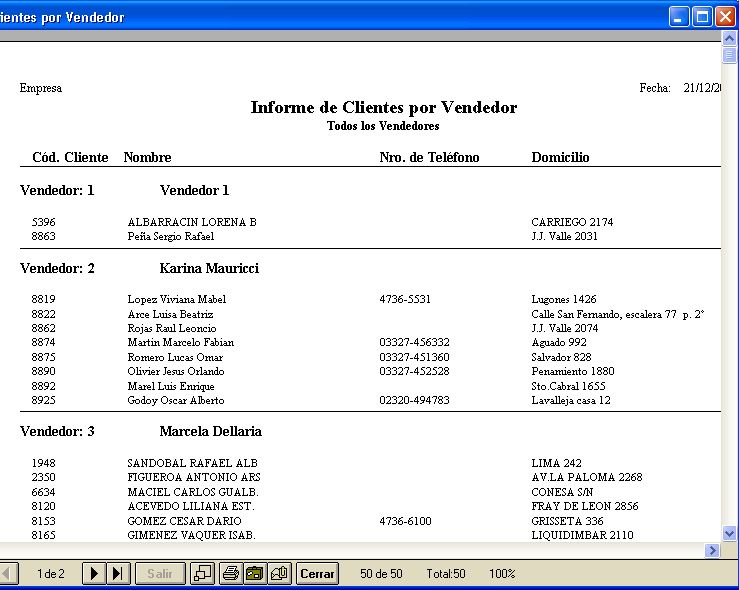Click client code 5396

click(43, 222)
